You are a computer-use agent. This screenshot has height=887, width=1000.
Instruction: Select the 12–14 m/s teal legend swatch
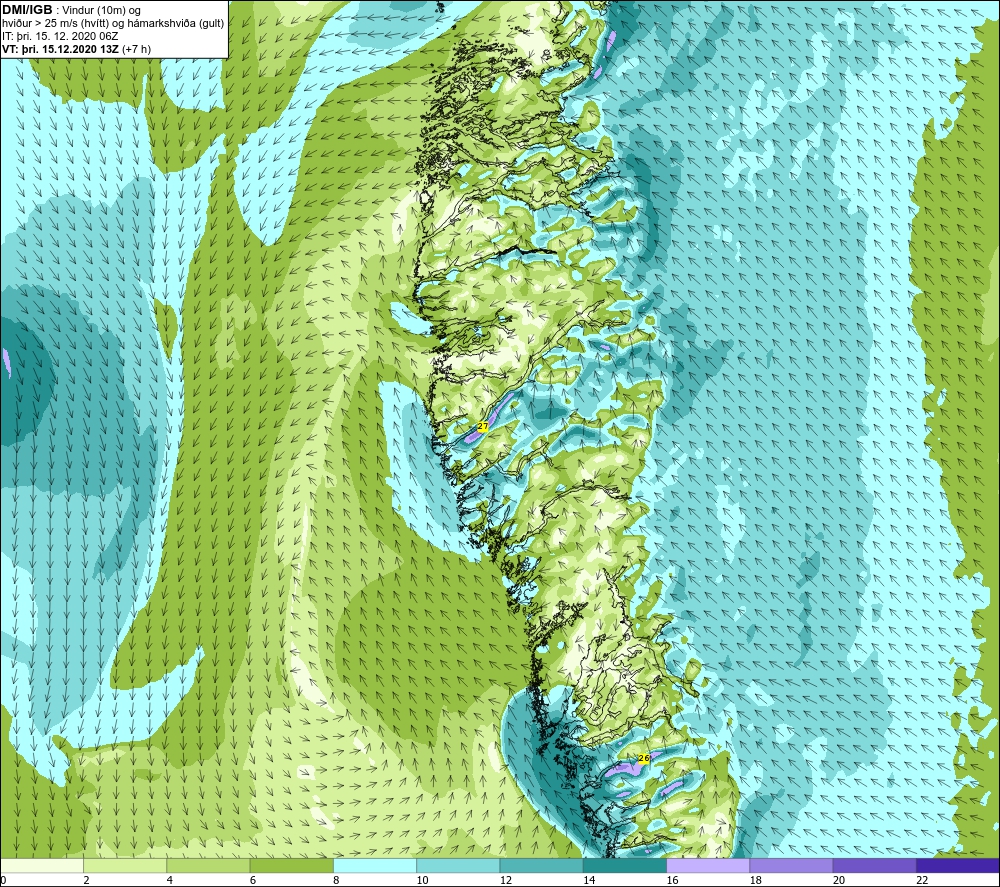coord(541,865)
